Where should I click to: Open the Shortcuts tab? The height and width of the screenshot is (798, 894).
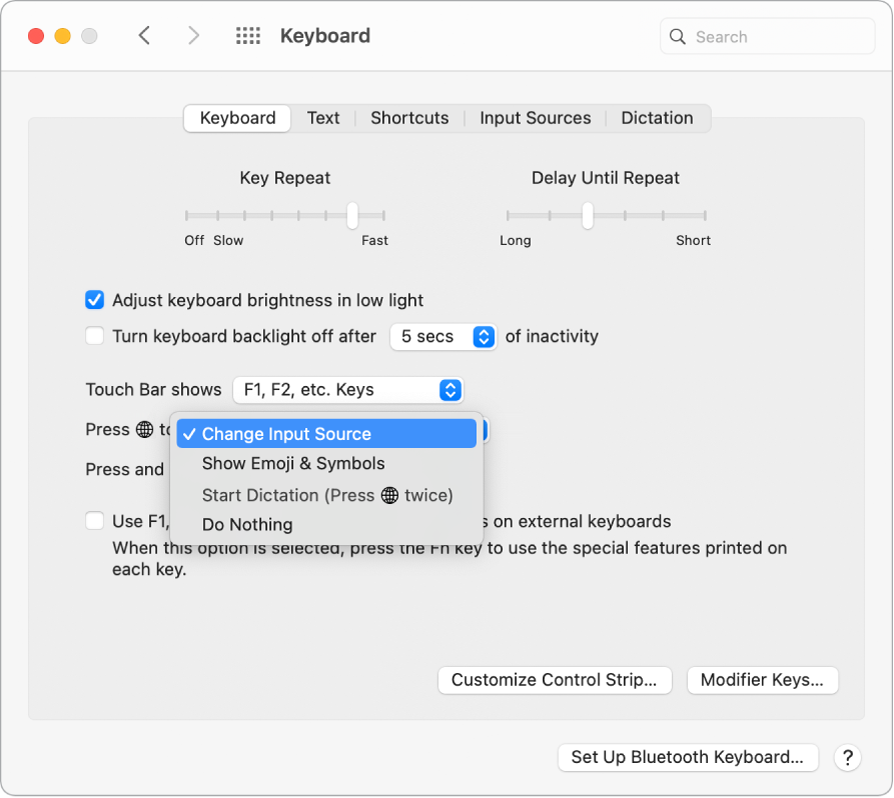(409, 117)
